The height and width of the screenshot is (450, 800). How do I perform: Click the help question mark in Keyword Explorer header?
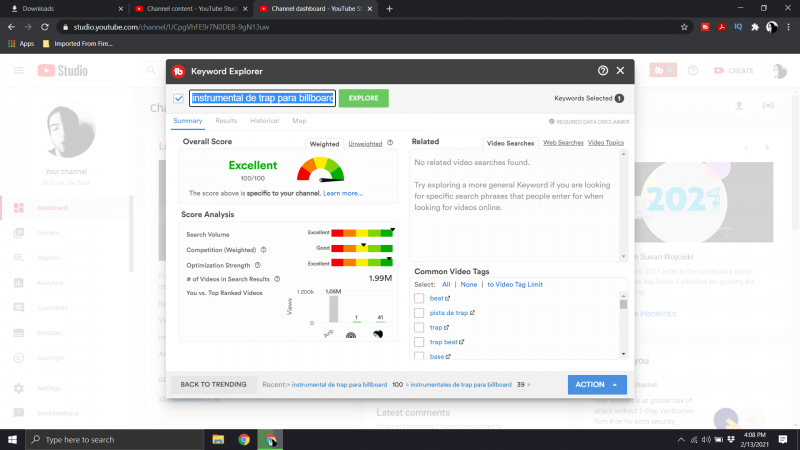click(x=603, y=71)
